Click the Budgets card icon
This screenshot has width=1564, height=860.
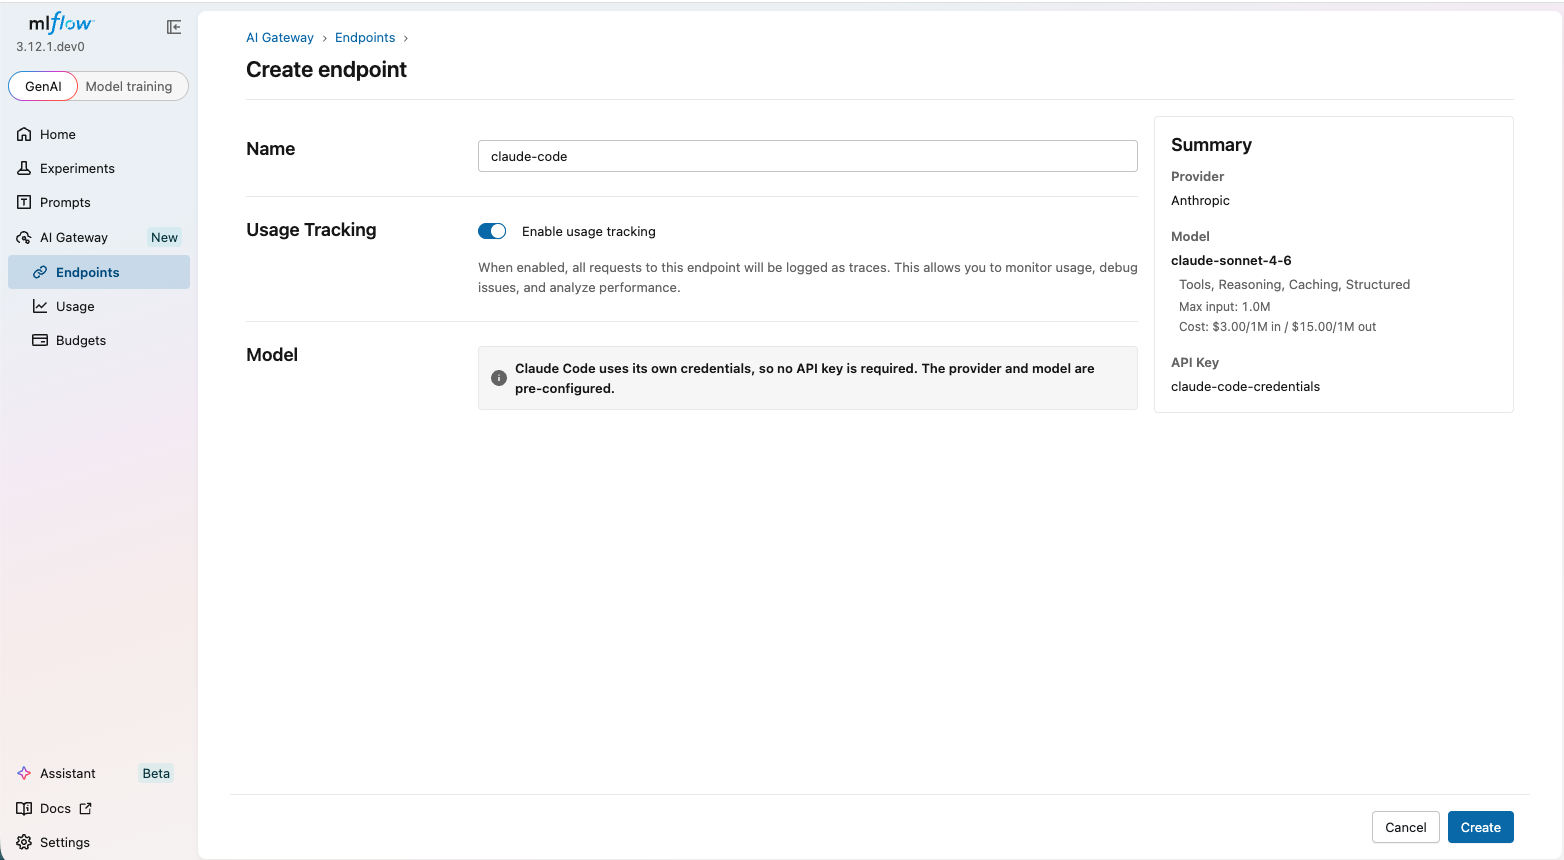(40, 340)
